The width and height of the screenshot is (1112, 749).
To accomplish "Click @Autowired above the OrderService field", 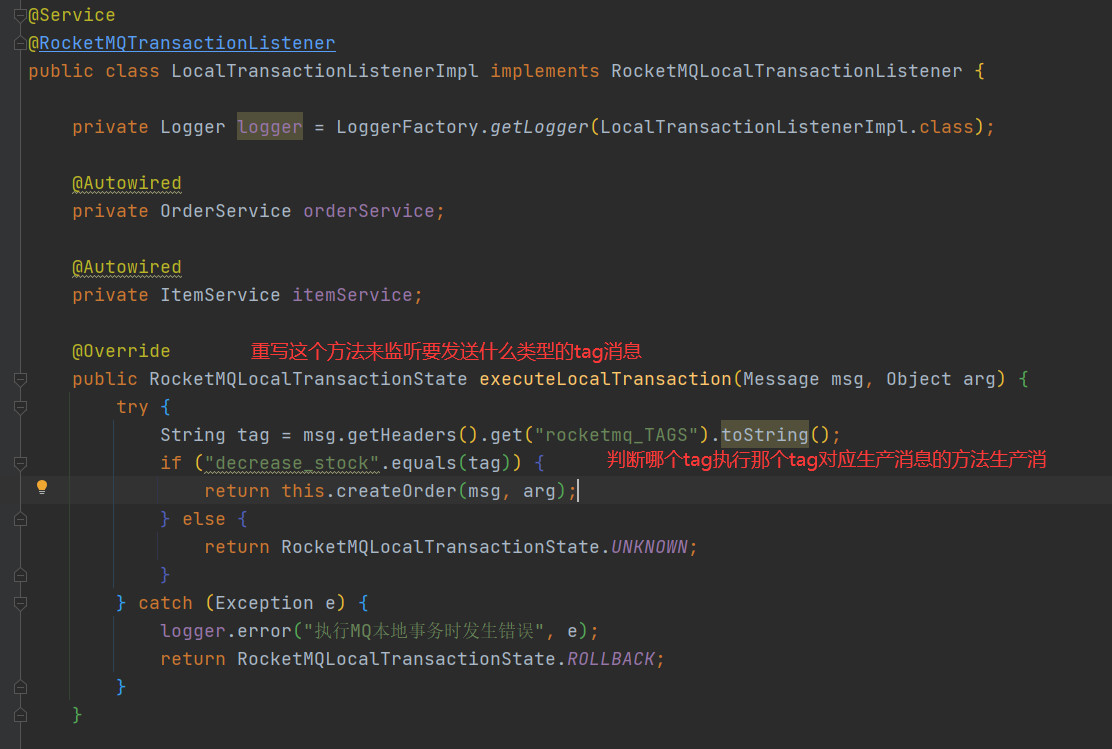I will point(127,183).
